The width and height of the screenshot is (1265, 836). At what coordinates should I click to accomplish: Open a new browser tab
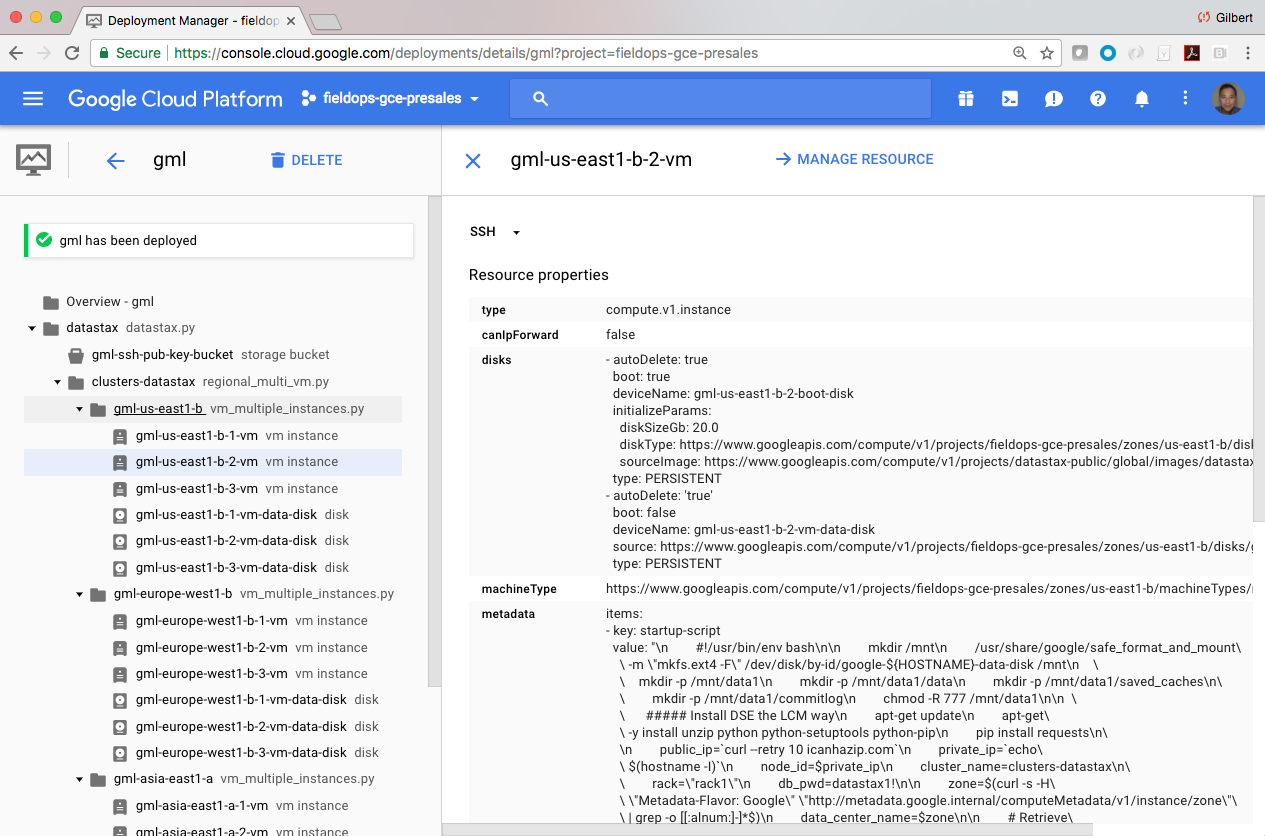pyautogui.click(x=326, y=22)
